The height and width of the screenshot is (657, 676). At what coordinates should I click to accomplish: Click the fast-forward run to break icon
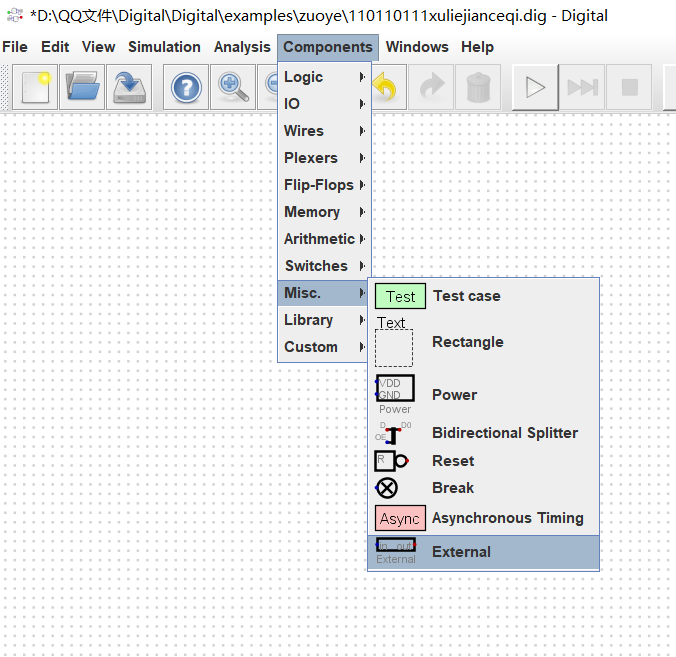[582, 88]
